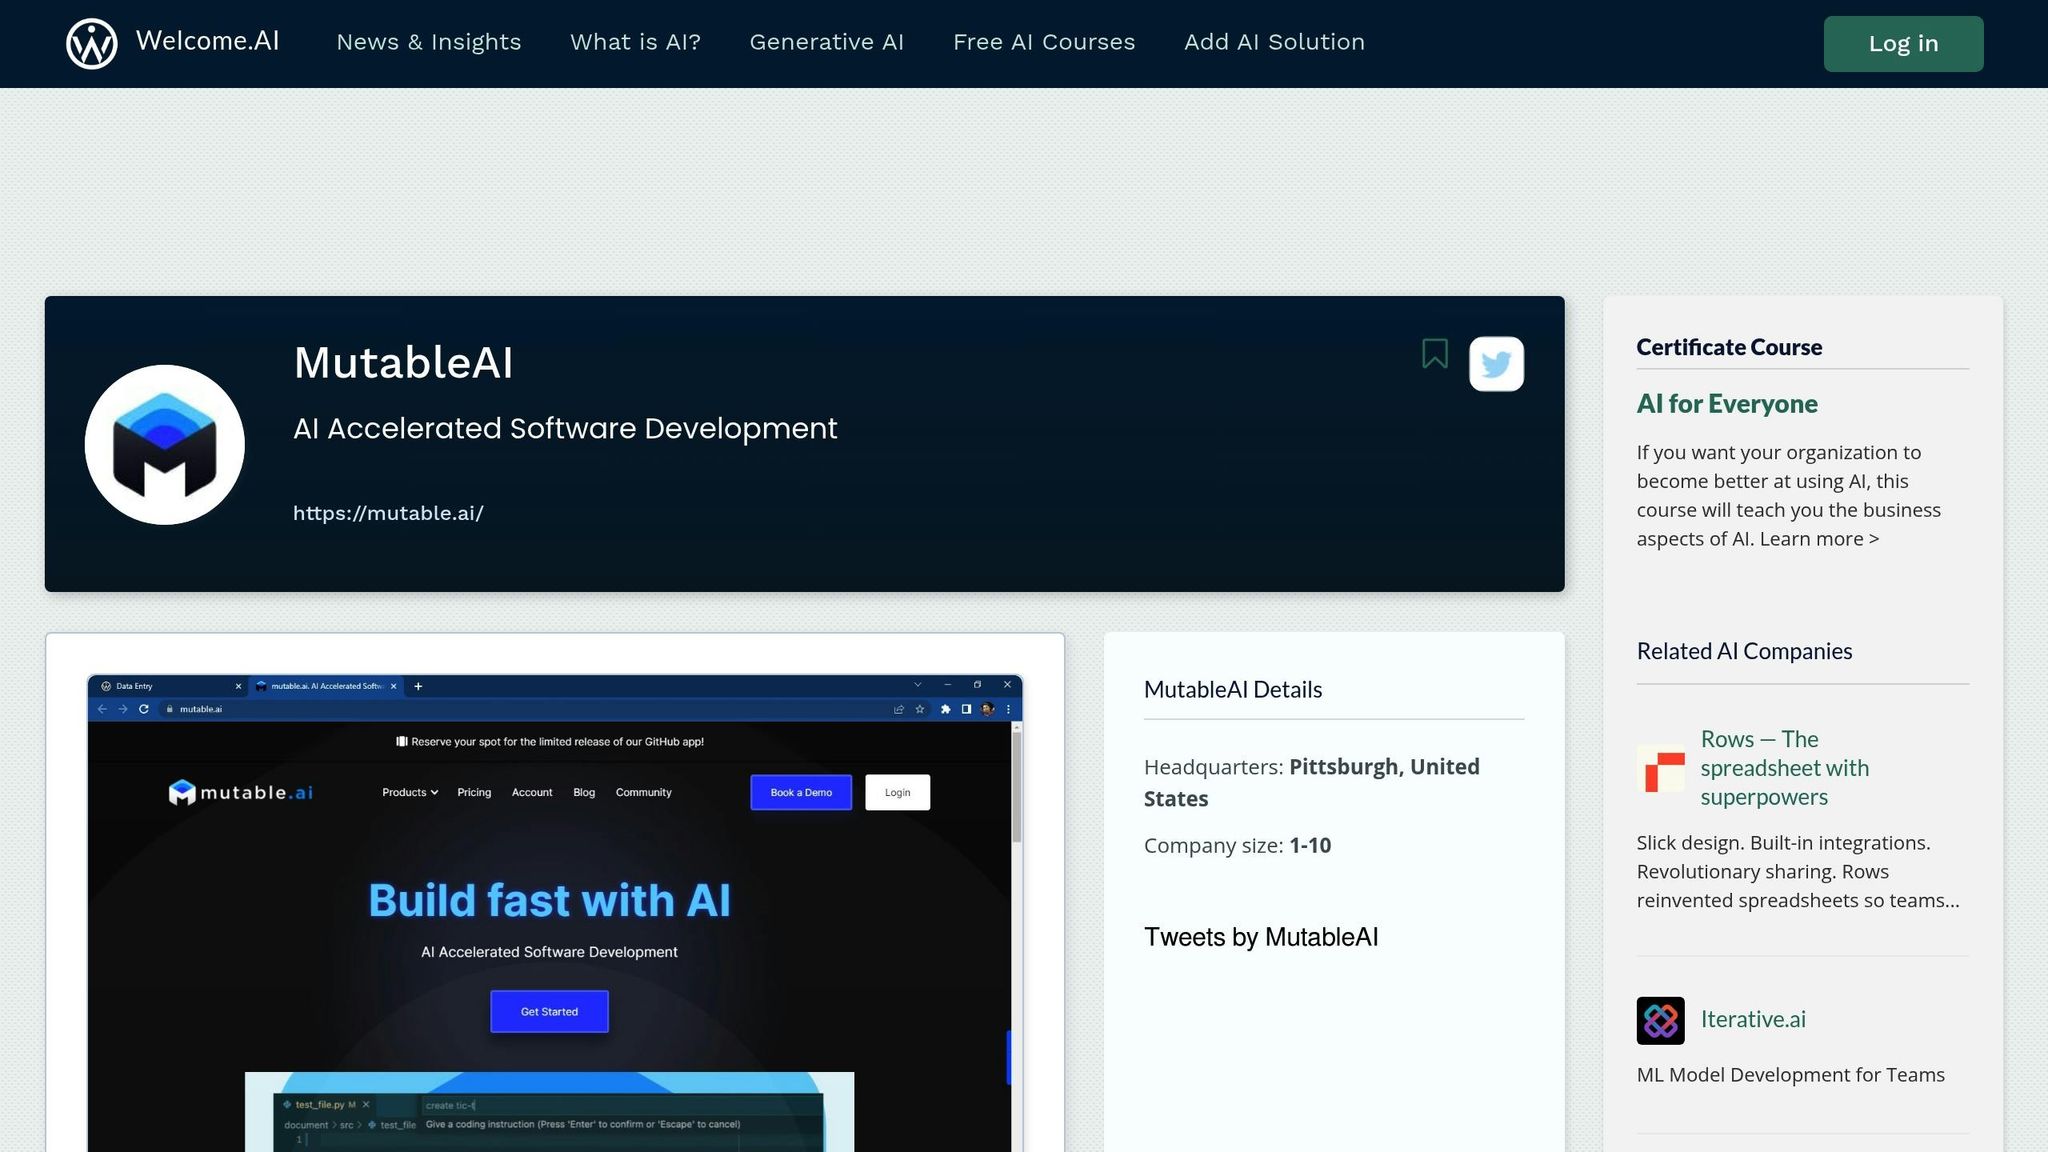Select Account in mutable.ai screenshot nav
The width and height of the screenshot is (2048, 1152).
coord(532,793)
